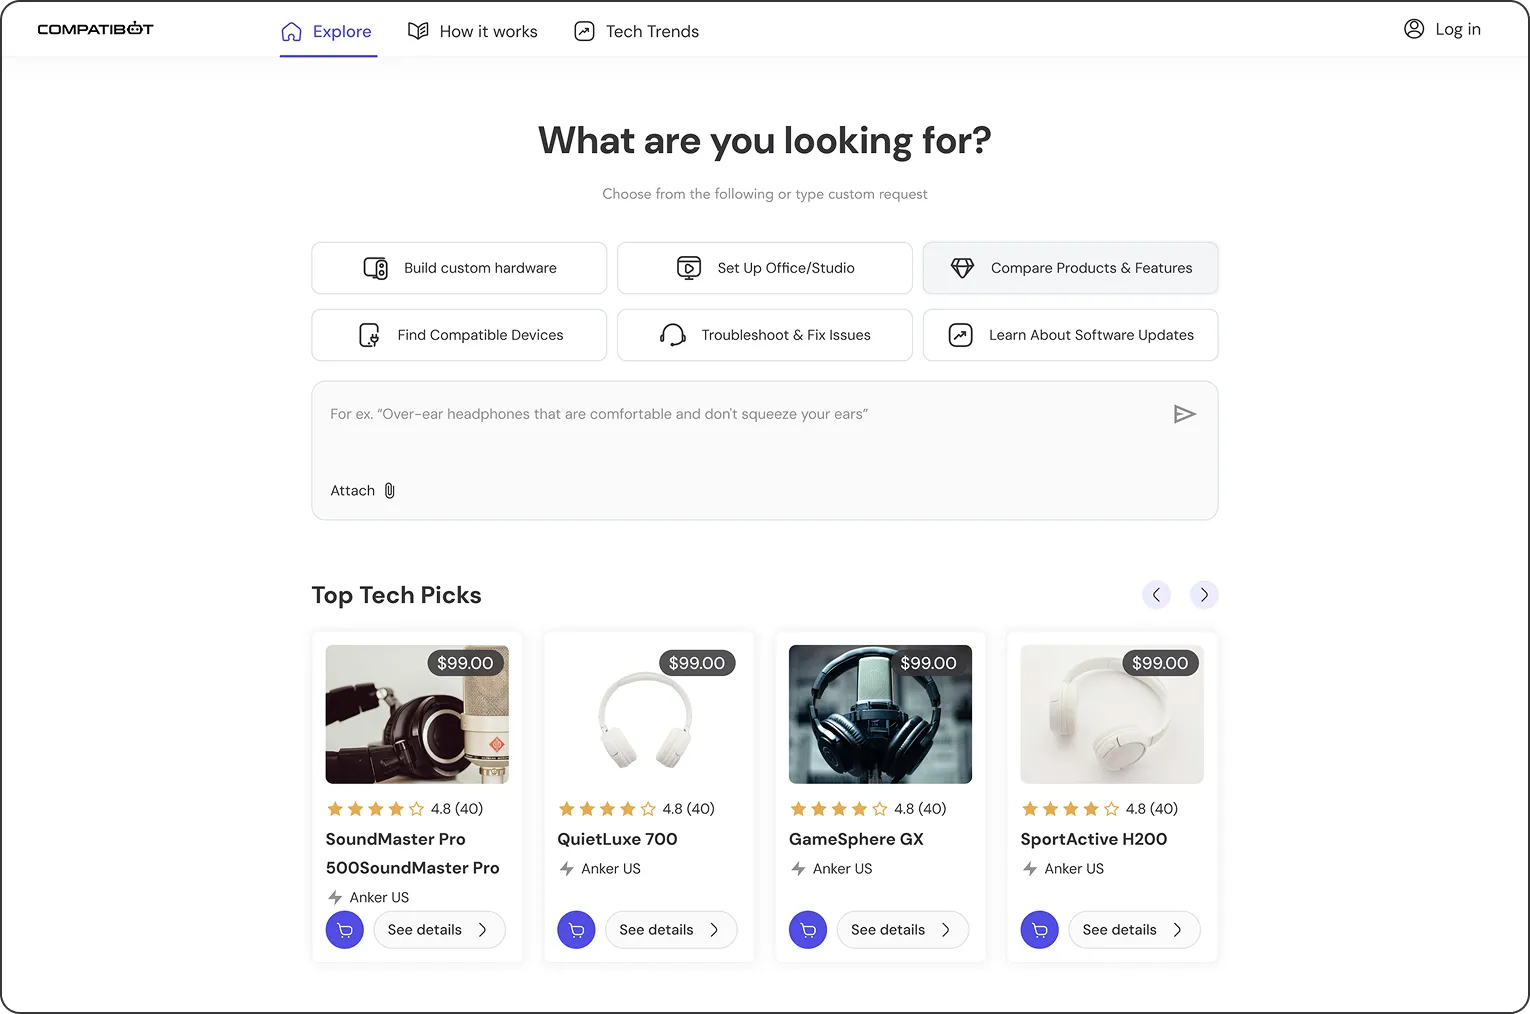Viewport: 1530px width, 1014px height.
Task: Show previous Top Tech Picks
Action: tap(1156, 595)
